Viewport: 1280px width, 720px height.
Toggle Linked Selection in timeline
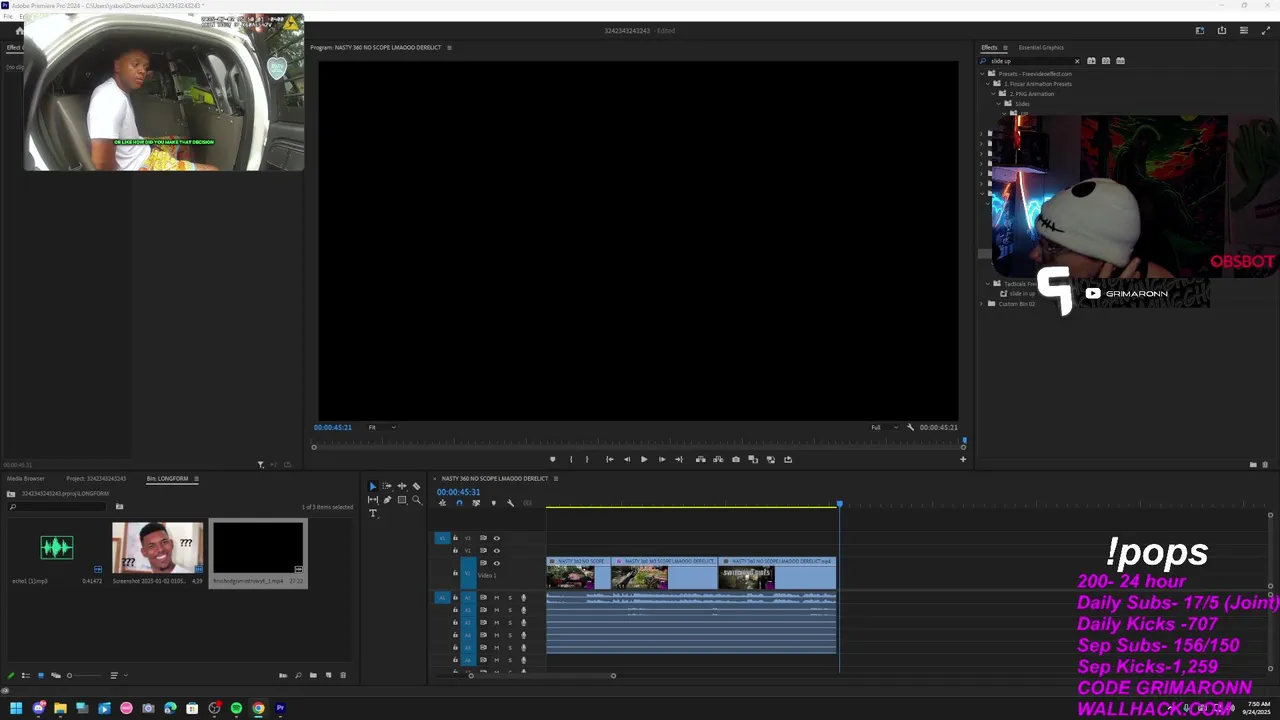(476, 503)
